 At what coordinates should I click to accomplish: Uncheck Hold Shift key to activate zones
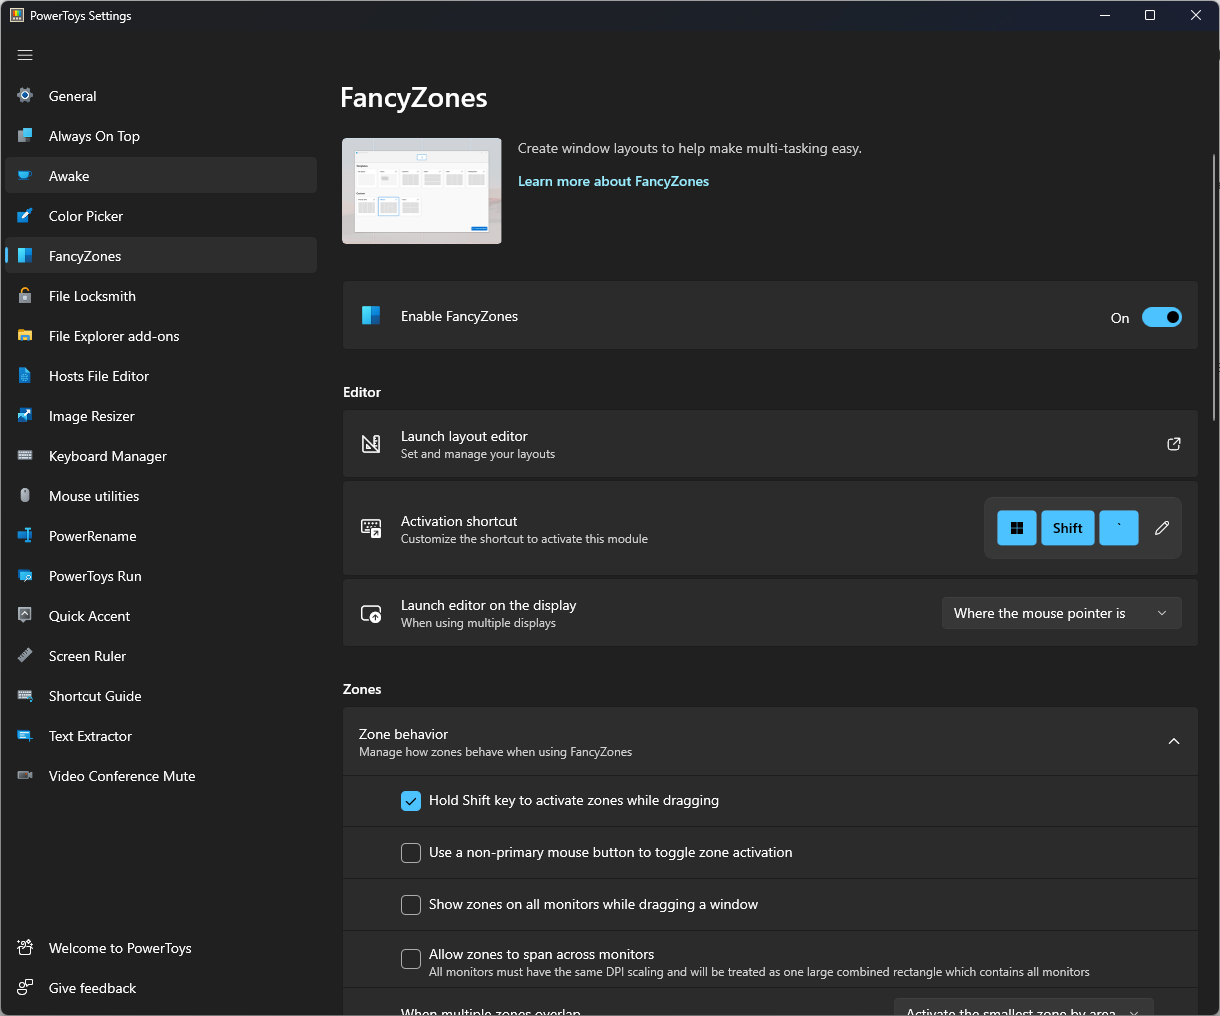[411, 800]
